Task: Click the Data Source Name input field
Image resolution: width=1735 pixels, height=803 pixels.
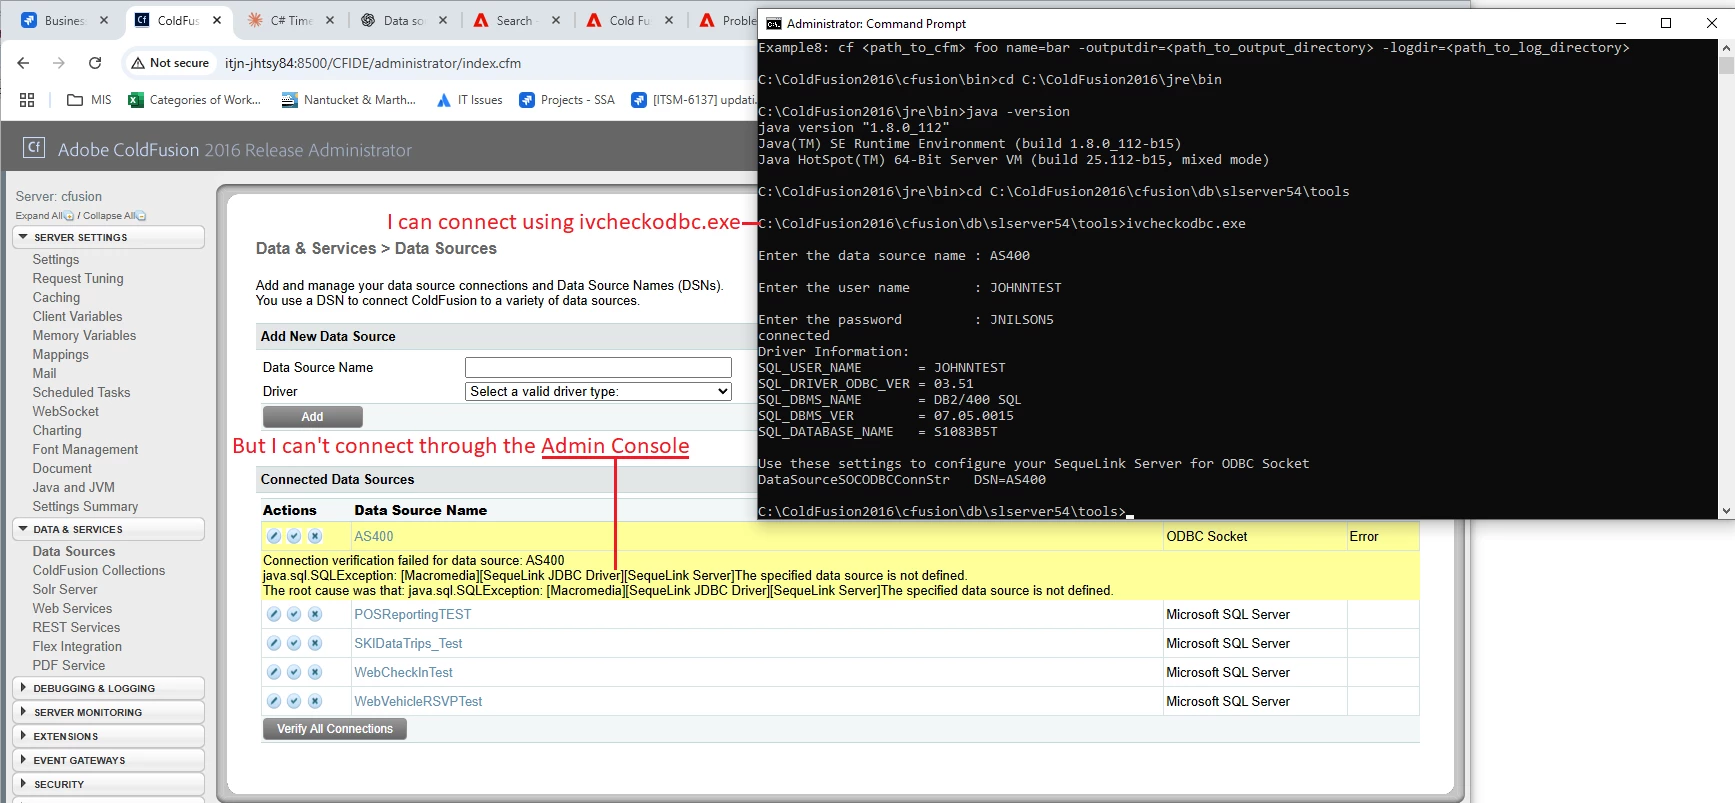Action: (x=598, y=367)
